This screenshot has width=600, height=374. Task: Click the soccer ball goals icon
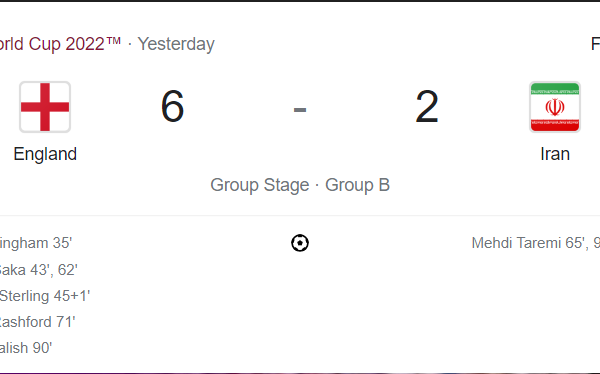pos(300,243)
